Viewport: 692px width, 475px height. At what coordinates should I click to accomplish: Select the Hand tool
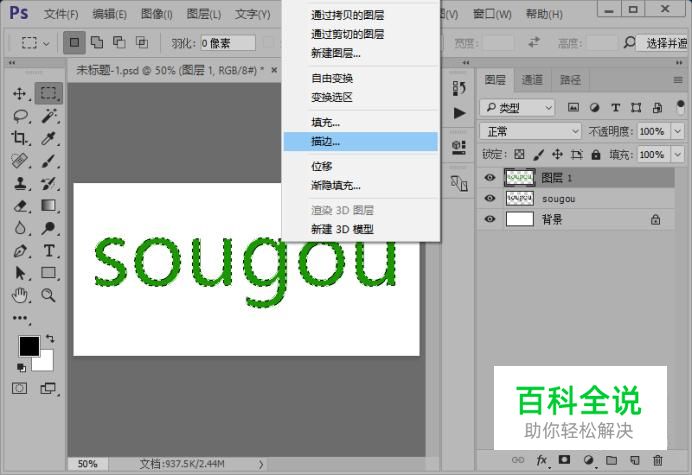(20, 295)
